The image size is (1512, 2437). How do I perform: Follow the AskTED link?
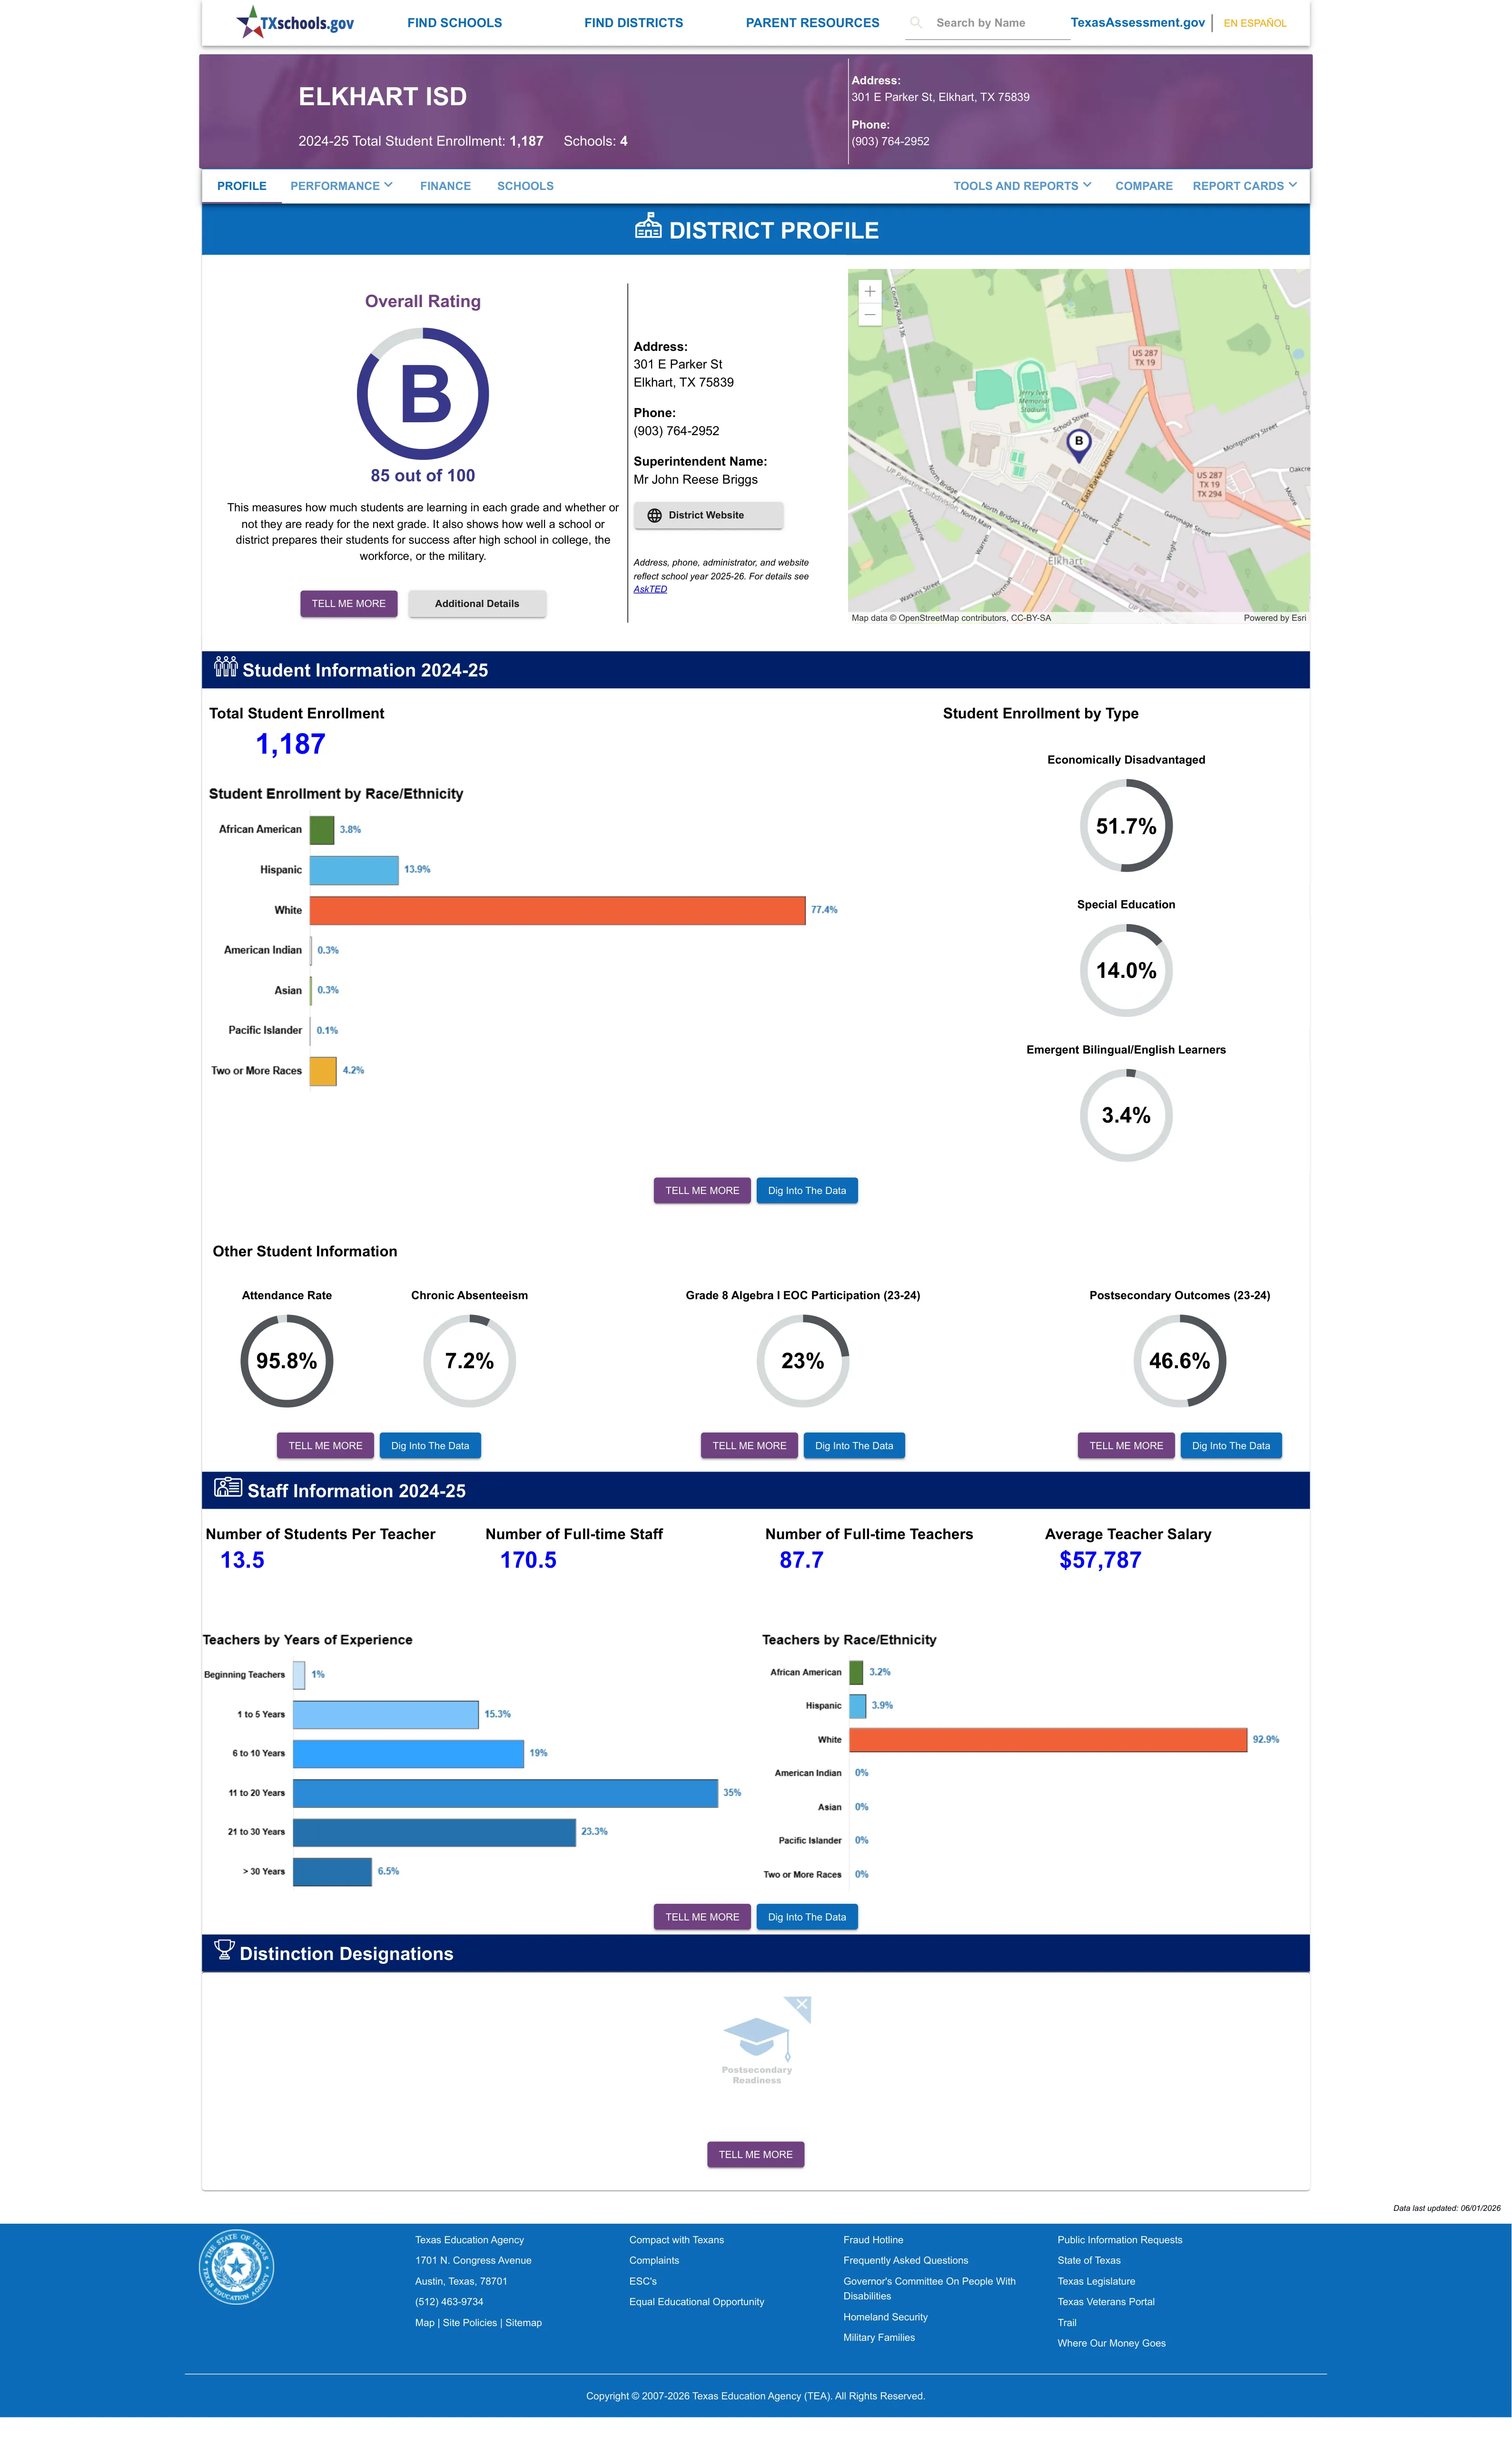[650, 589]
